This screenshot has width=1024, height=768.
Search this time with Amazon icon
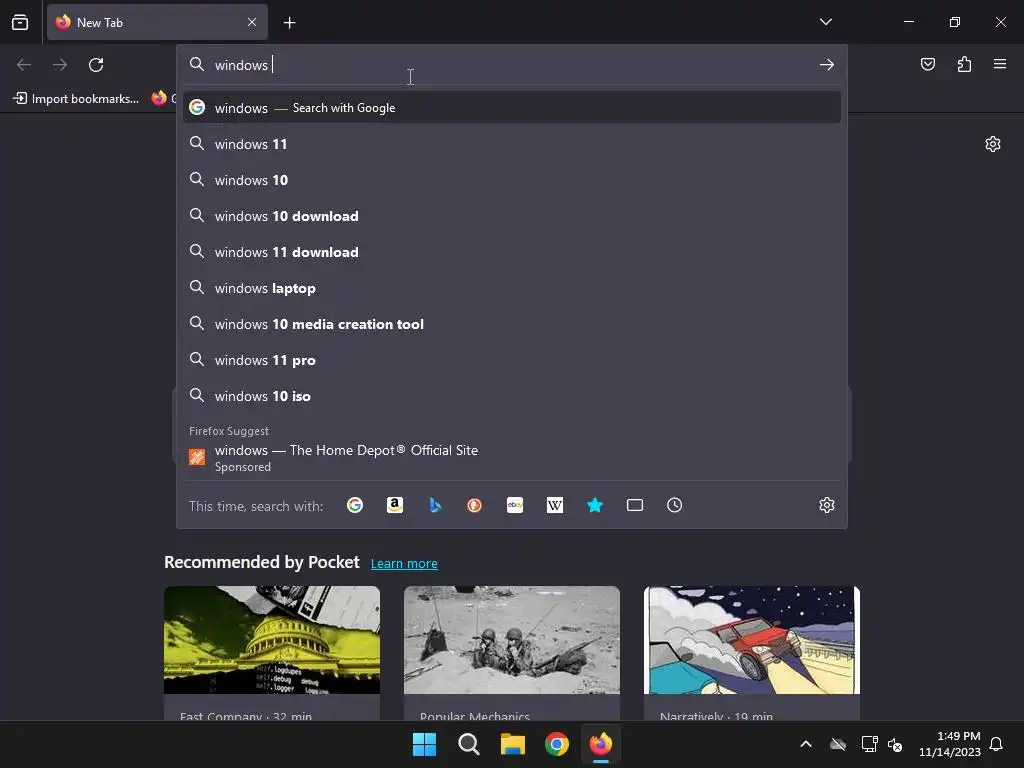394,505
